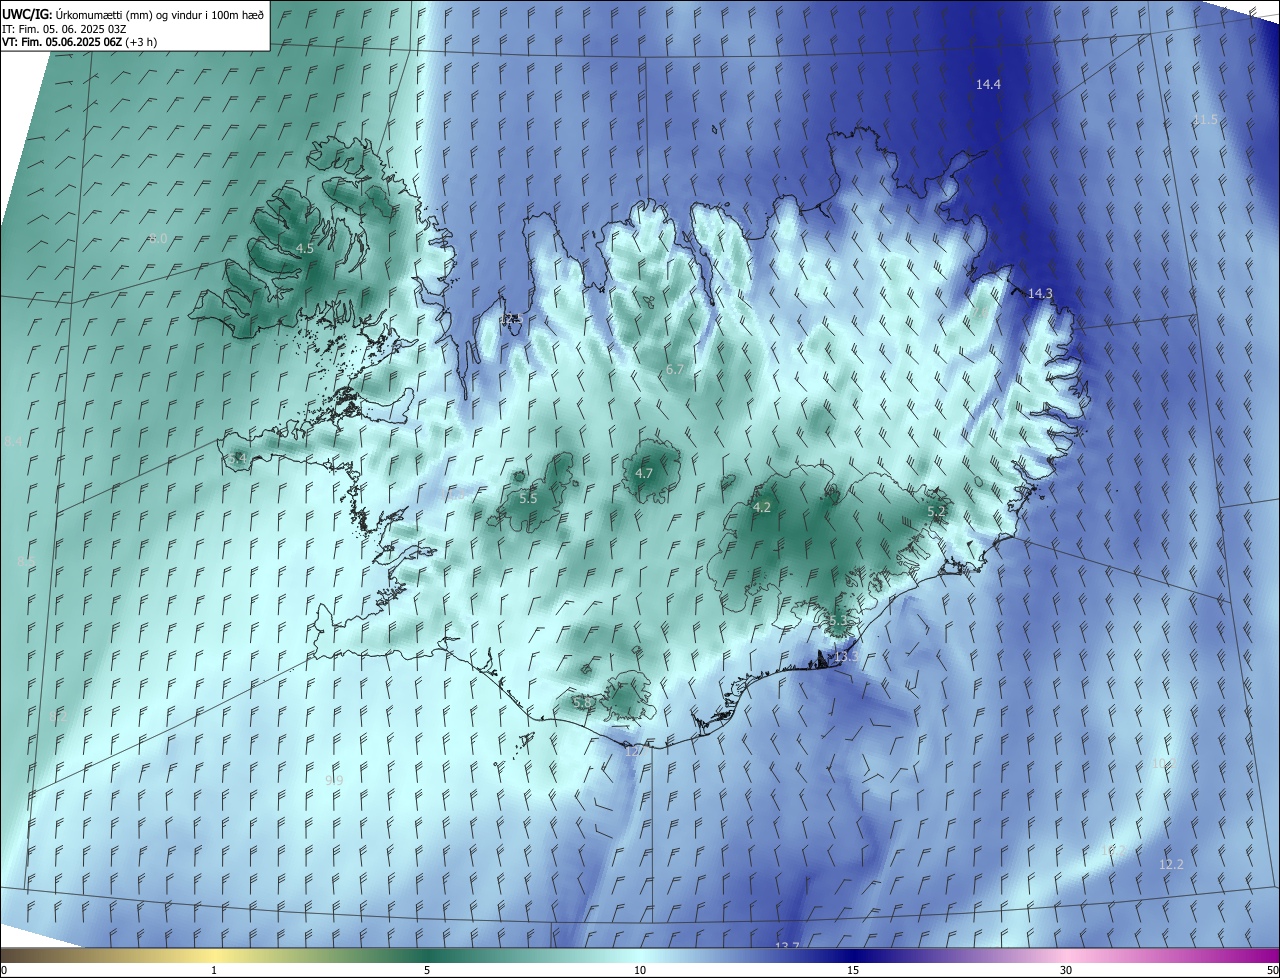Click the 'IT: Fim. 05. 06. 2025 03Z' line
The height and width of the screenshot is (978, 1280).
[64, 28]
